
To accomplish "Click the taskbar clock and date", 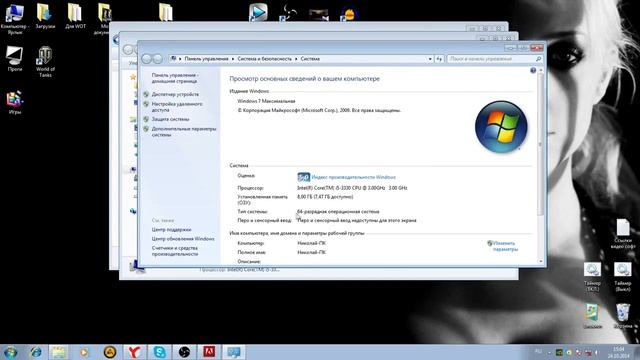I will (x=618, y=353).
